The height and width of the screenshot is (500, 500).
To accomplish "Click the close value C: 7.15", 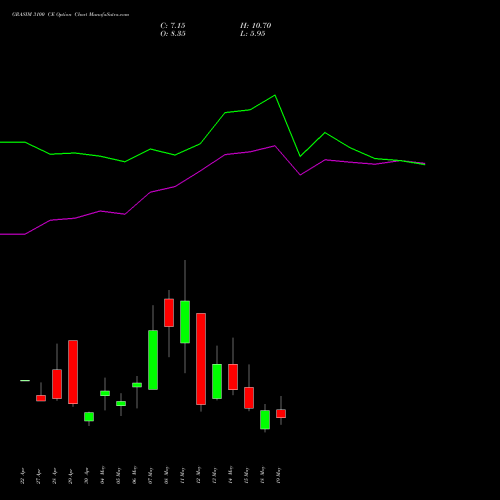I will (173, 26).
